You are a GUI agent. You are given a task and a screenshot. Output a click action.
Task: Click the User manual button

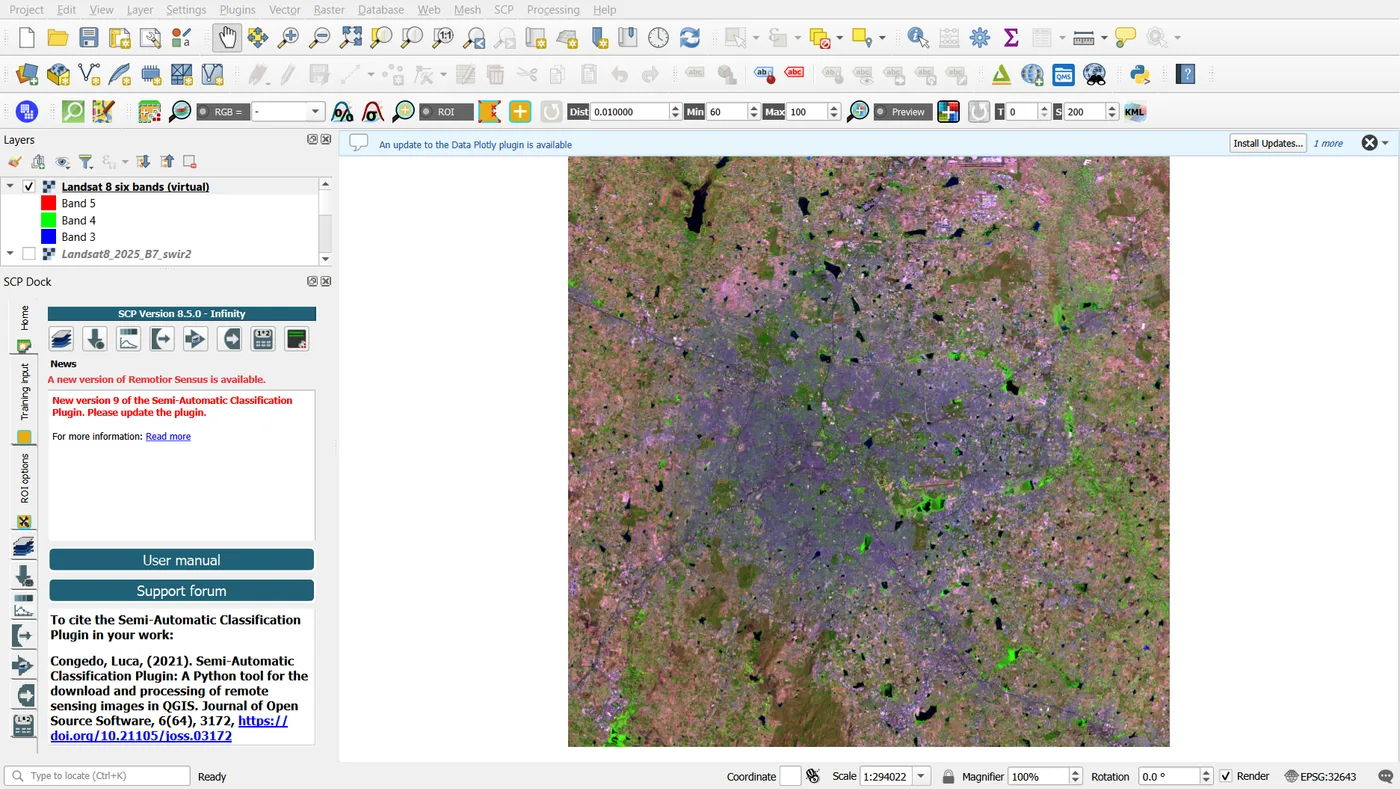coord(181,560)
